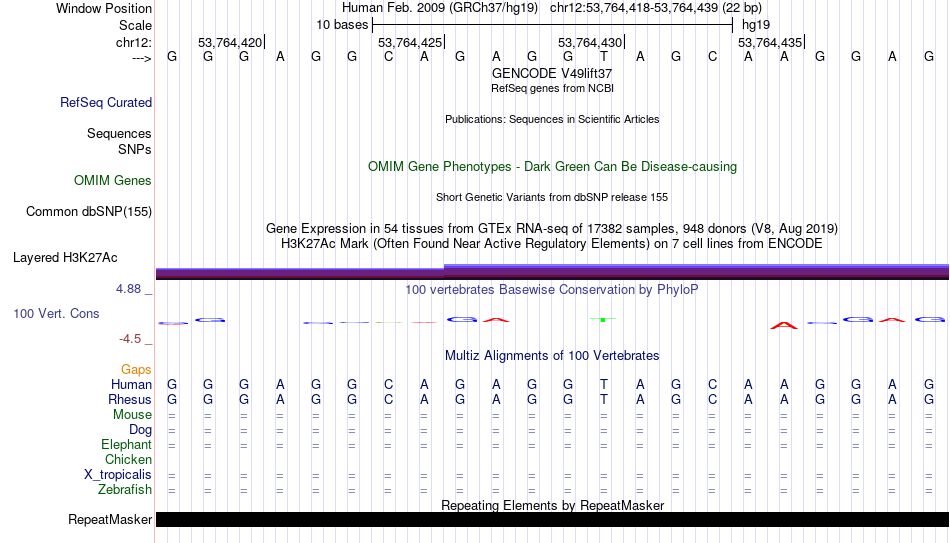The height and width of the screenshot is (543, 950).
Task: Click the RepeatMasker track label
Action: [x=110, y=519]
